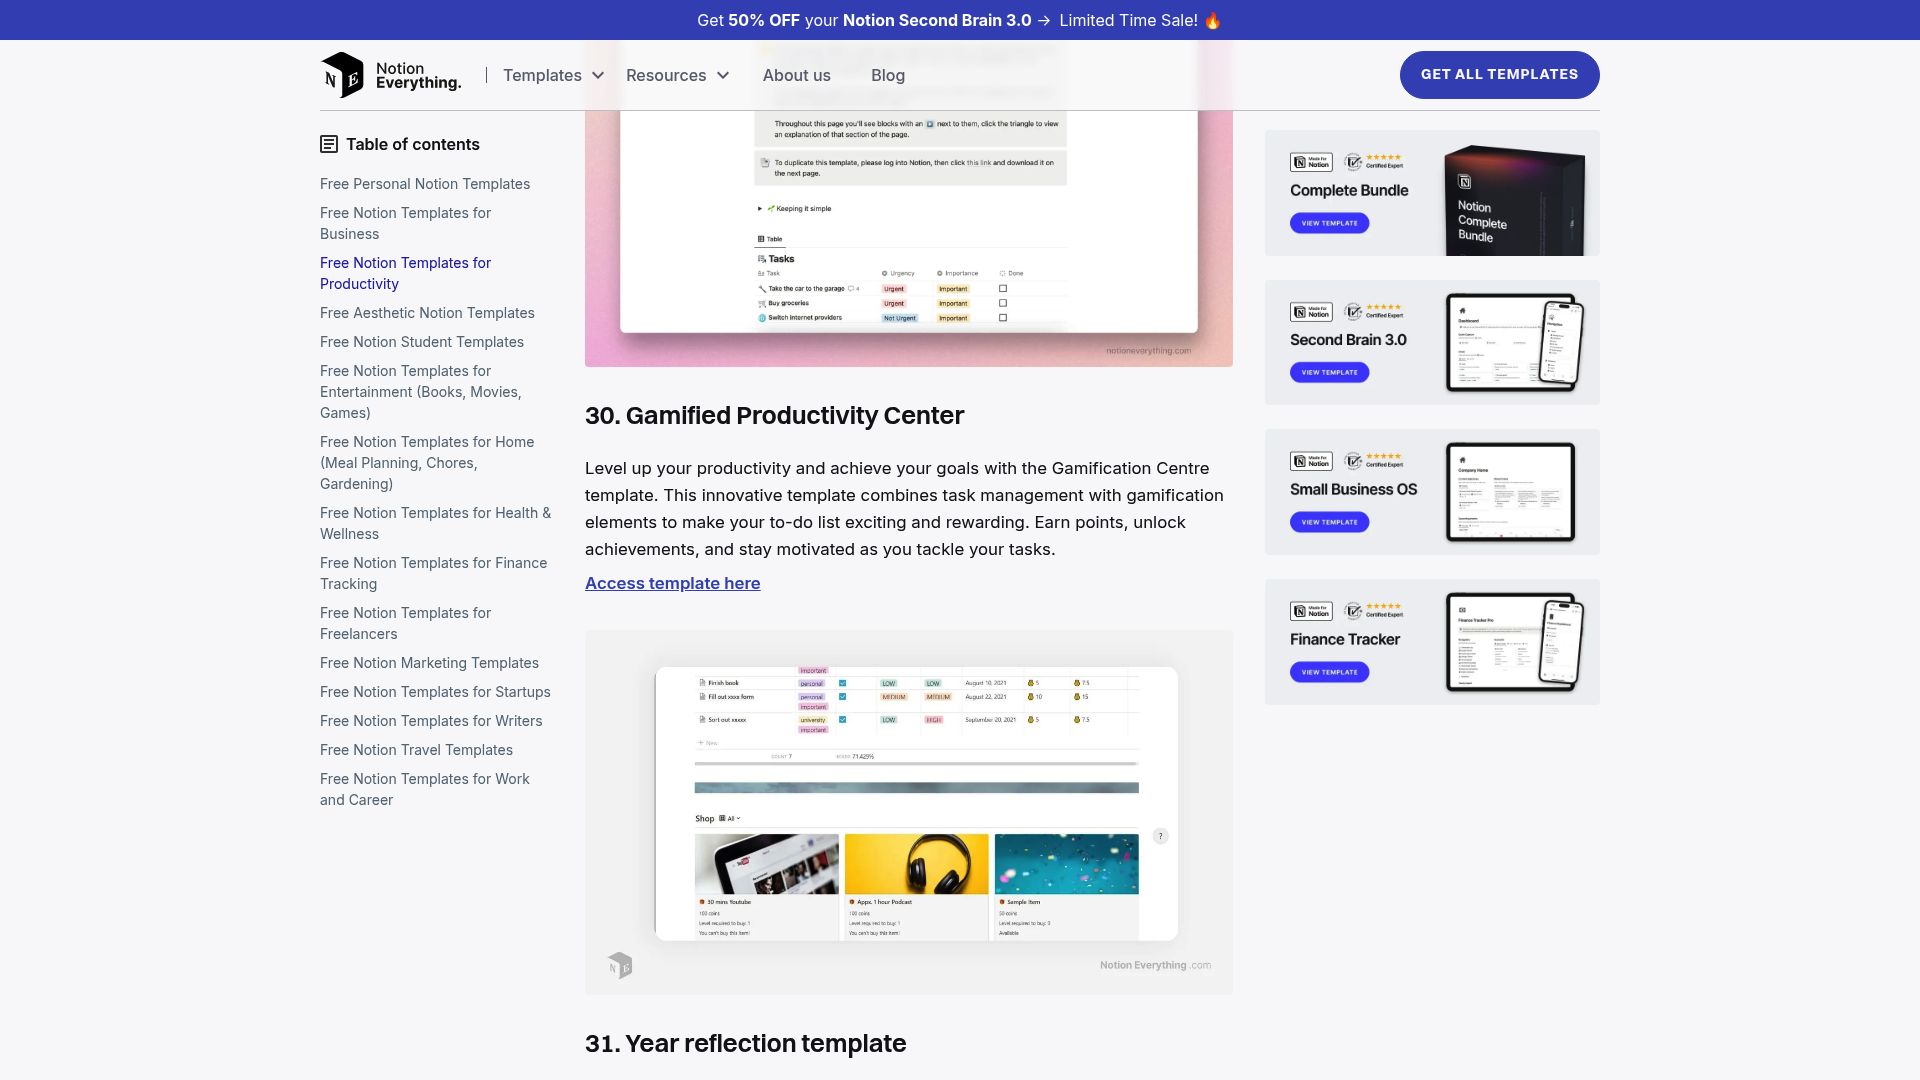The height and width of the screenshot is (1080, 1920).
Task: Click the 50% OFF sale banner link
Action: coord(959,20)
